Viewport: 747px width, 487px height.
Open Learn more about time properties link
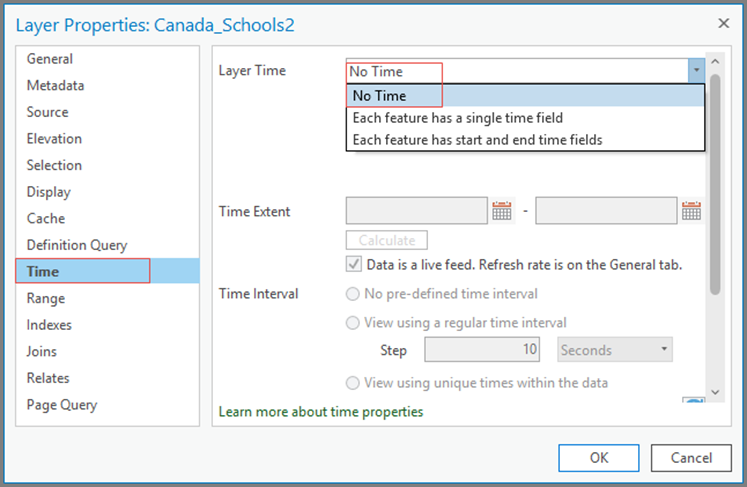click(x=321, y=412)
